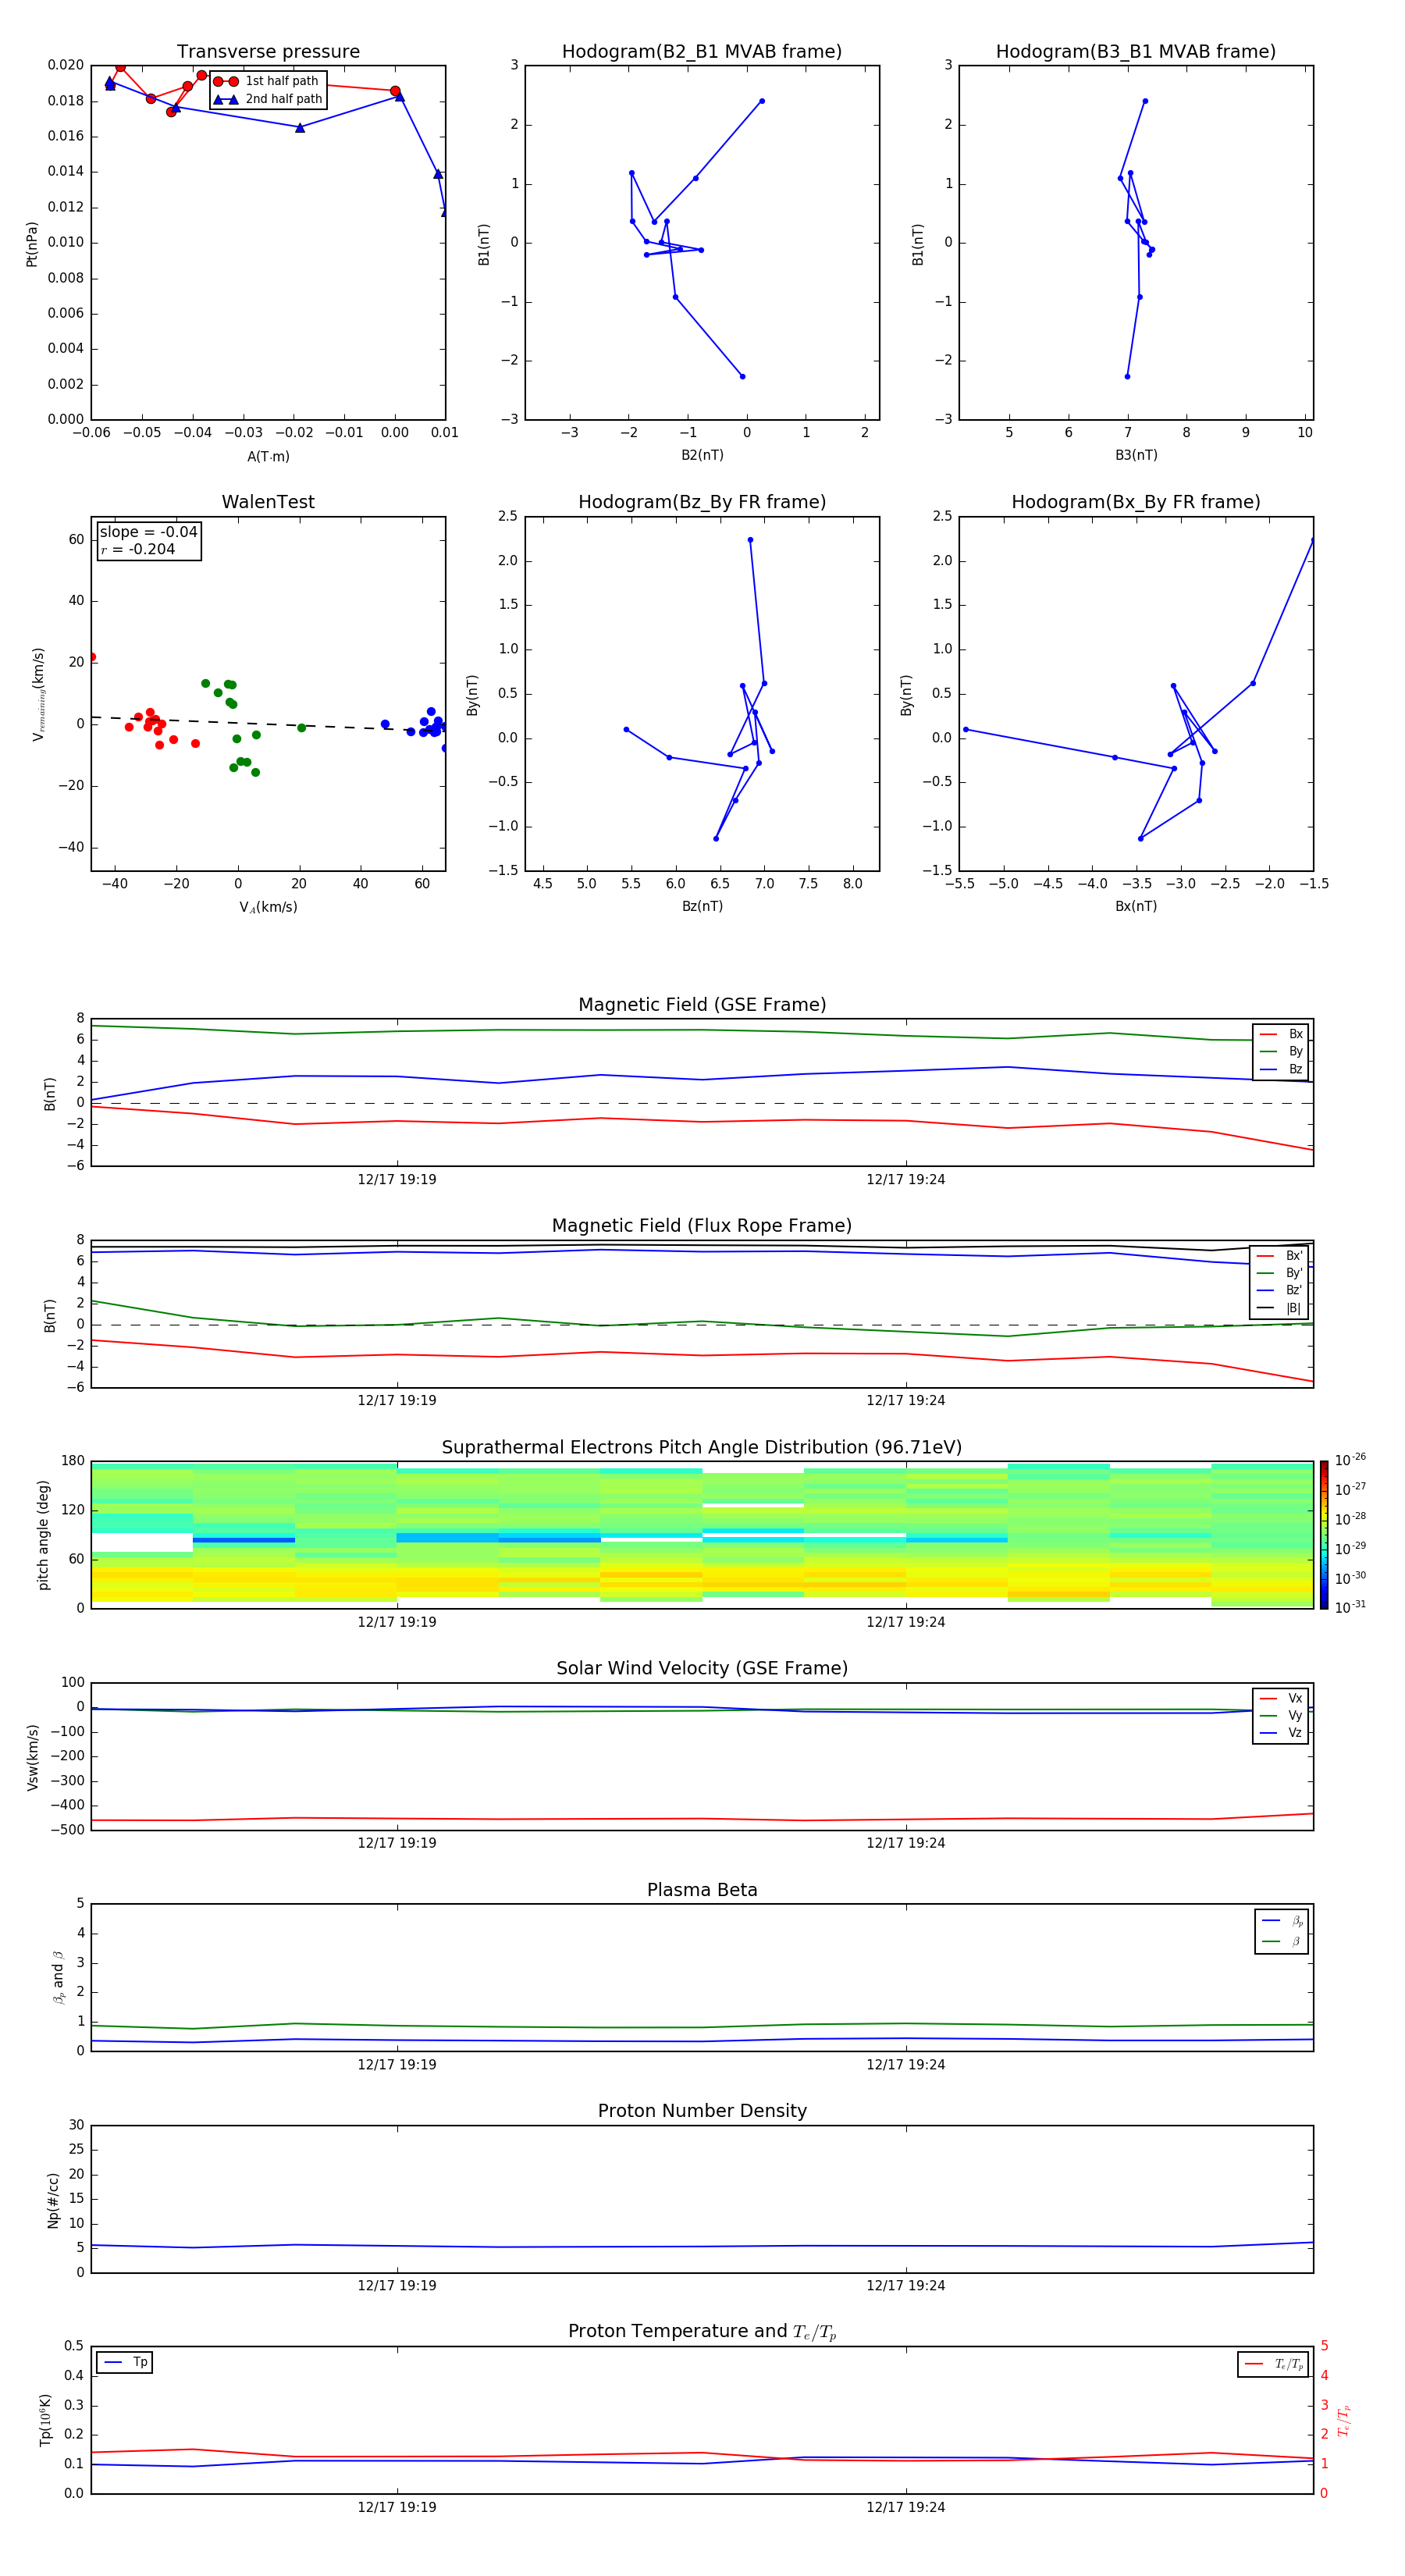1405x2576 pixels.
Task: Click the pitch angle distribution heatmap
Action: [702, 1535]
